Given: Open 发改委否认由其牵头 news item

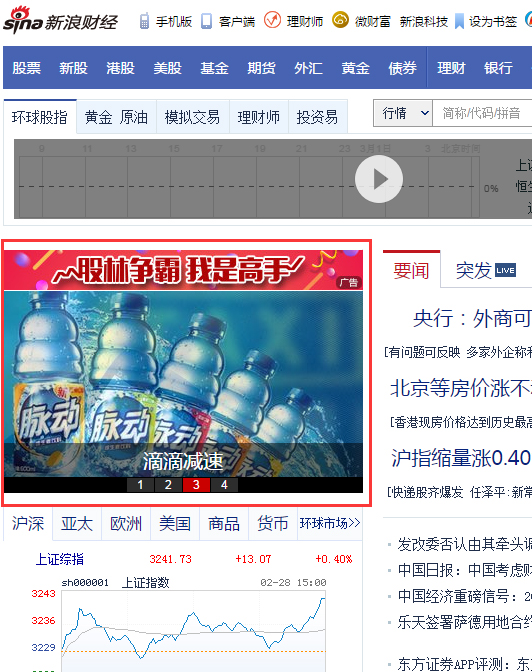Looking at the screenshot, I should tap(465, 544).
